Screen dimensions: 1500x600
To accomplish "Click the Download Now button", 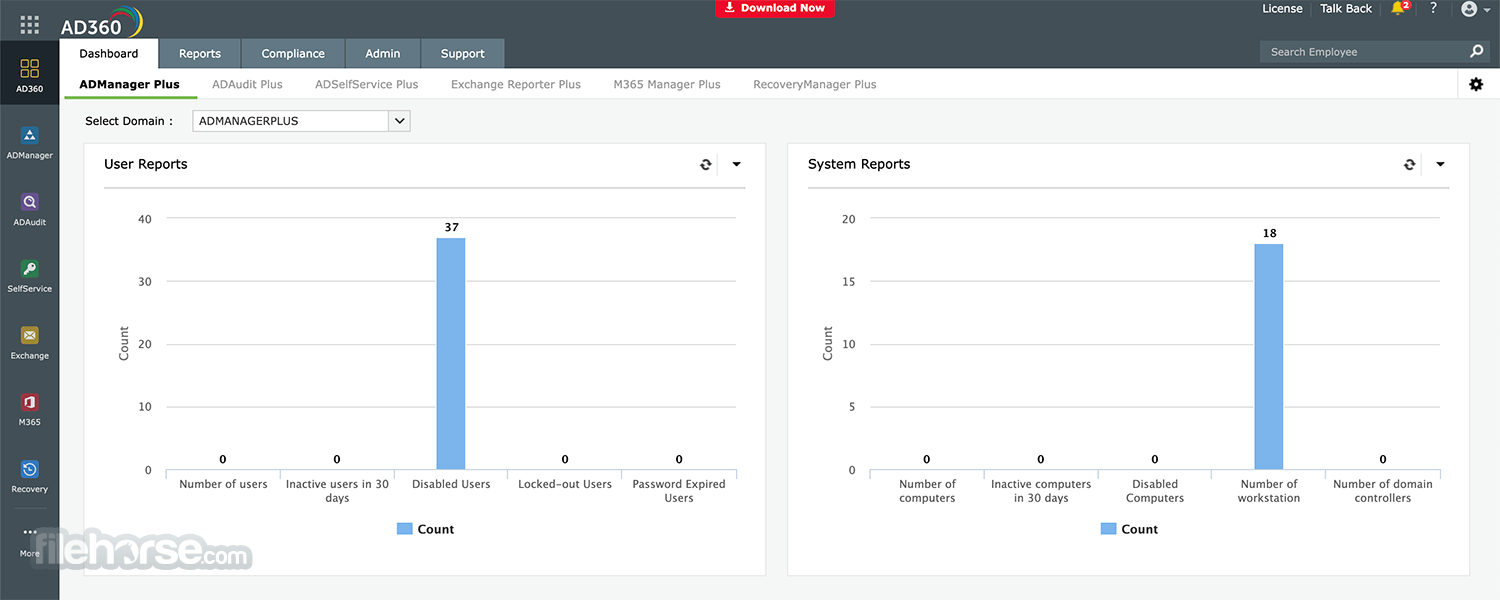I will 775,8.
